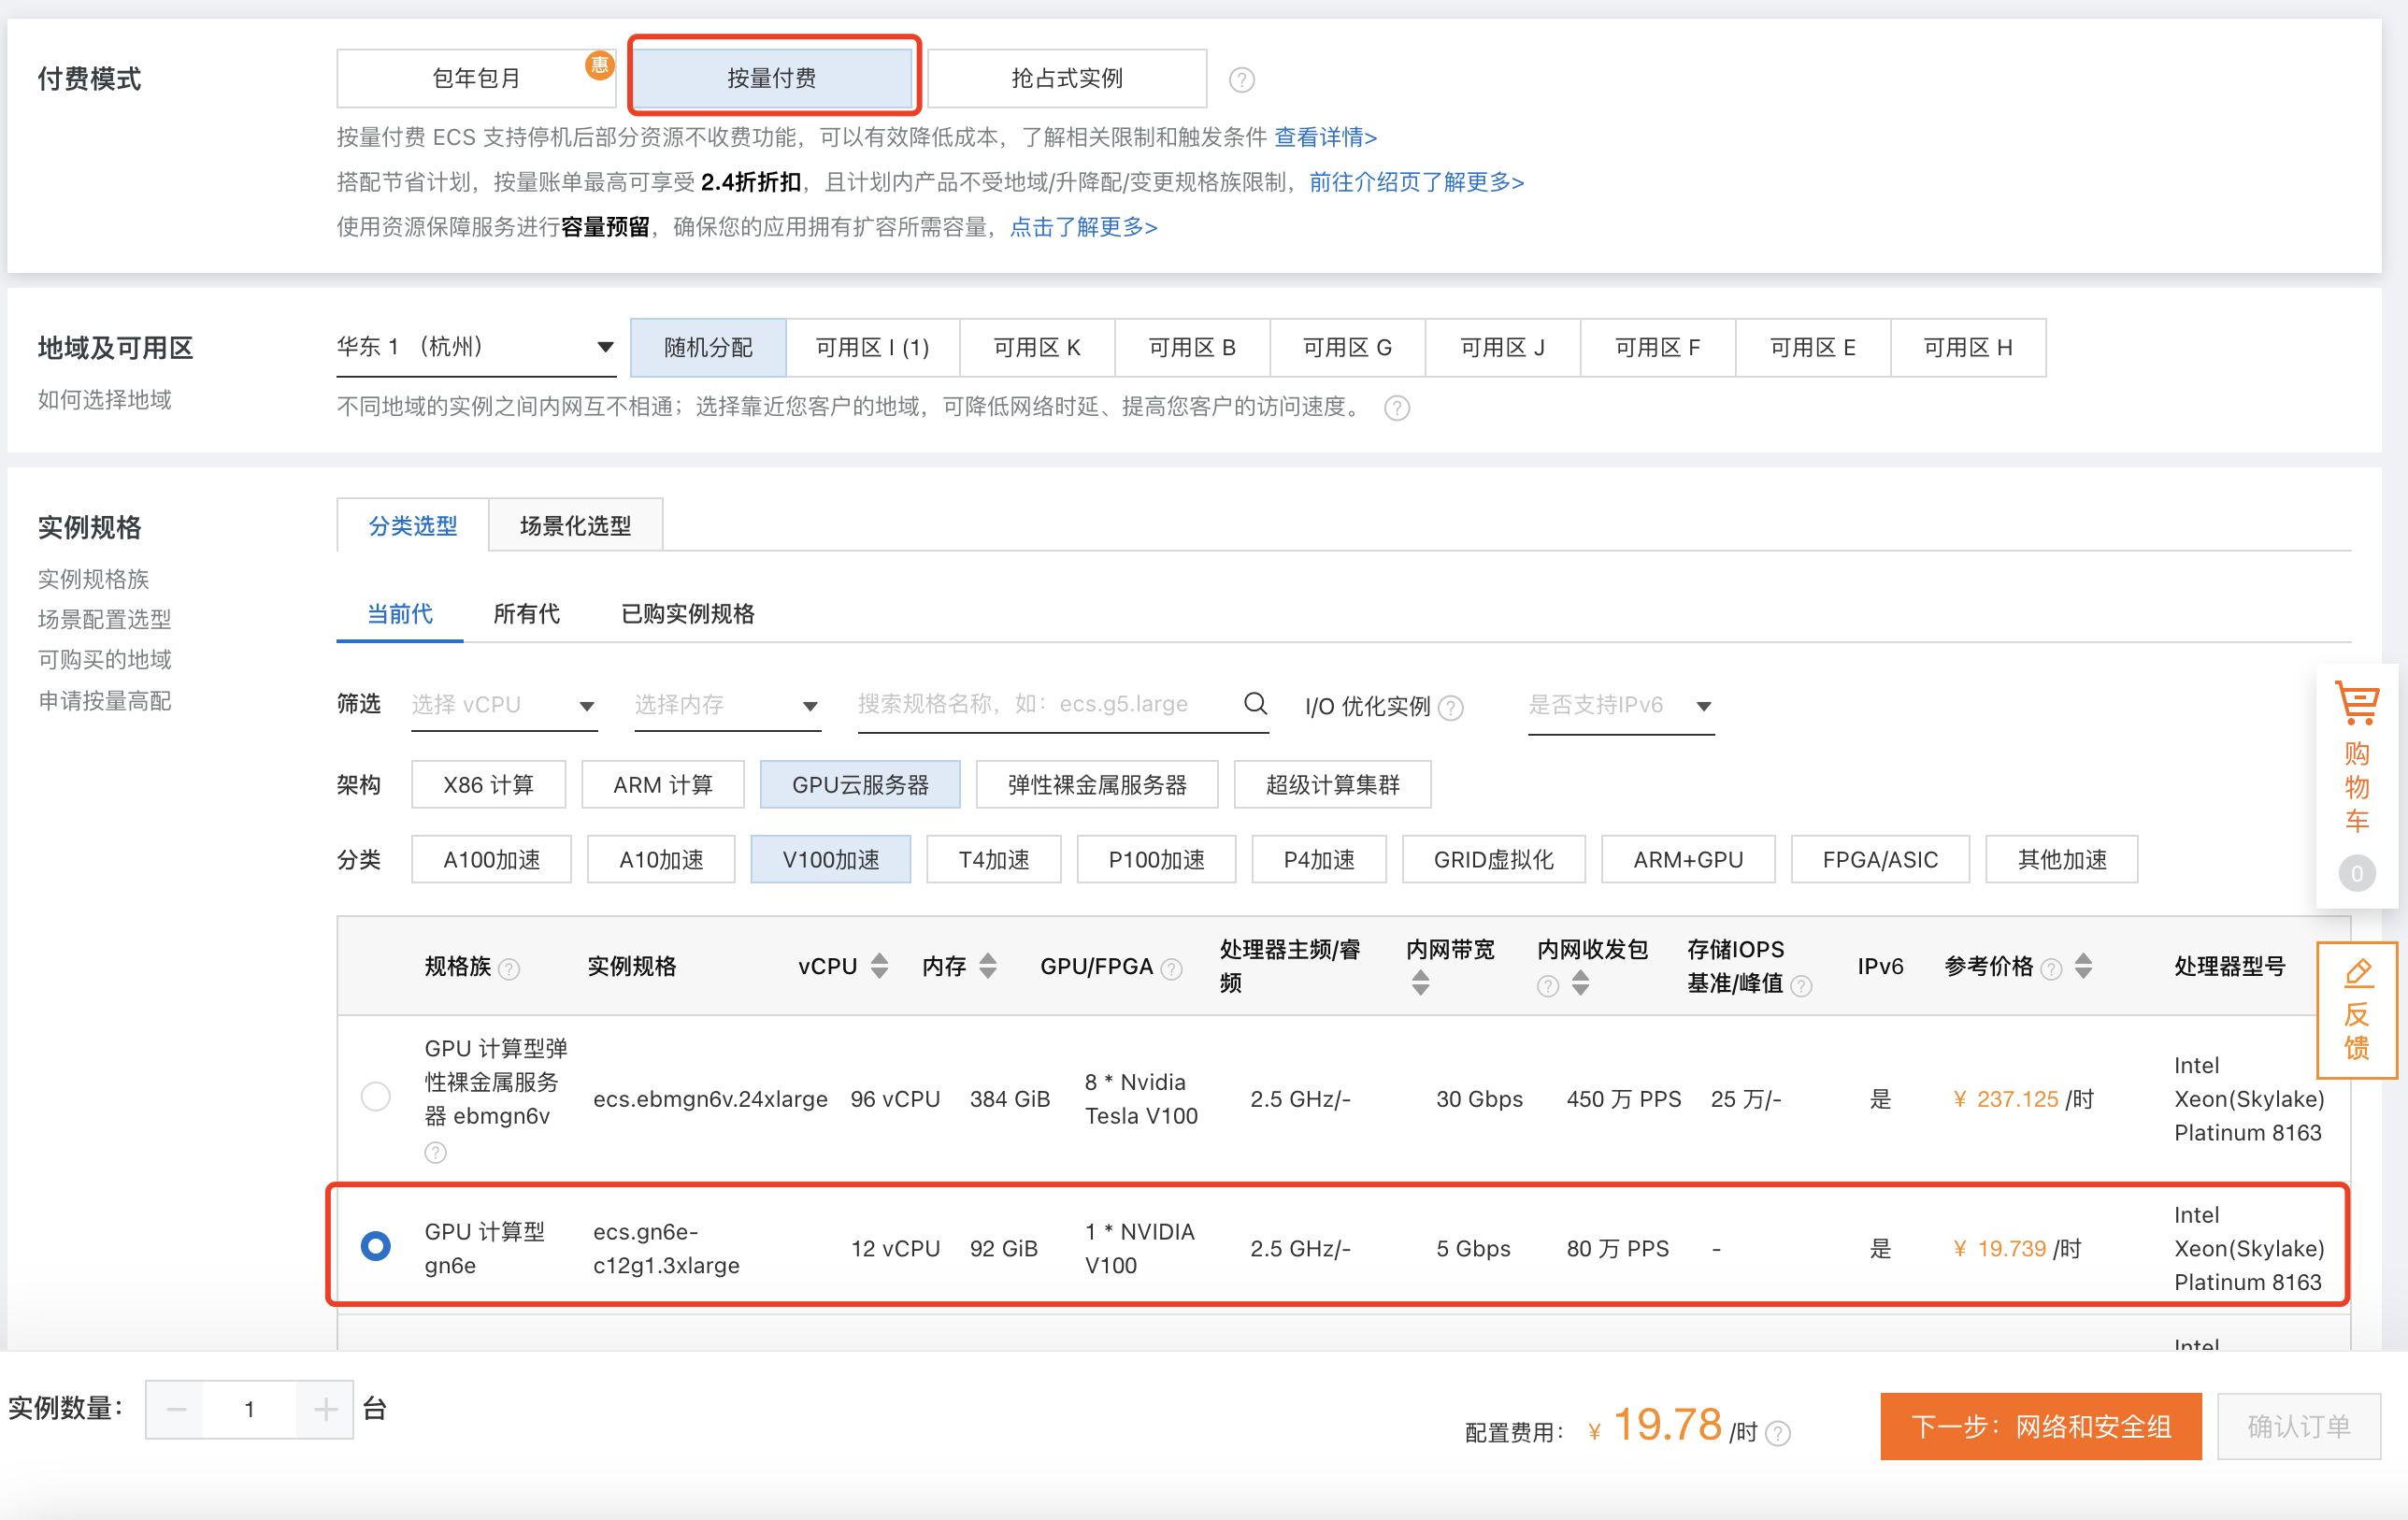Switch payment mode to 抢占式实例
Image resolution: width=2408 pixels, height=1520 pixels.
pos(1066,77)
